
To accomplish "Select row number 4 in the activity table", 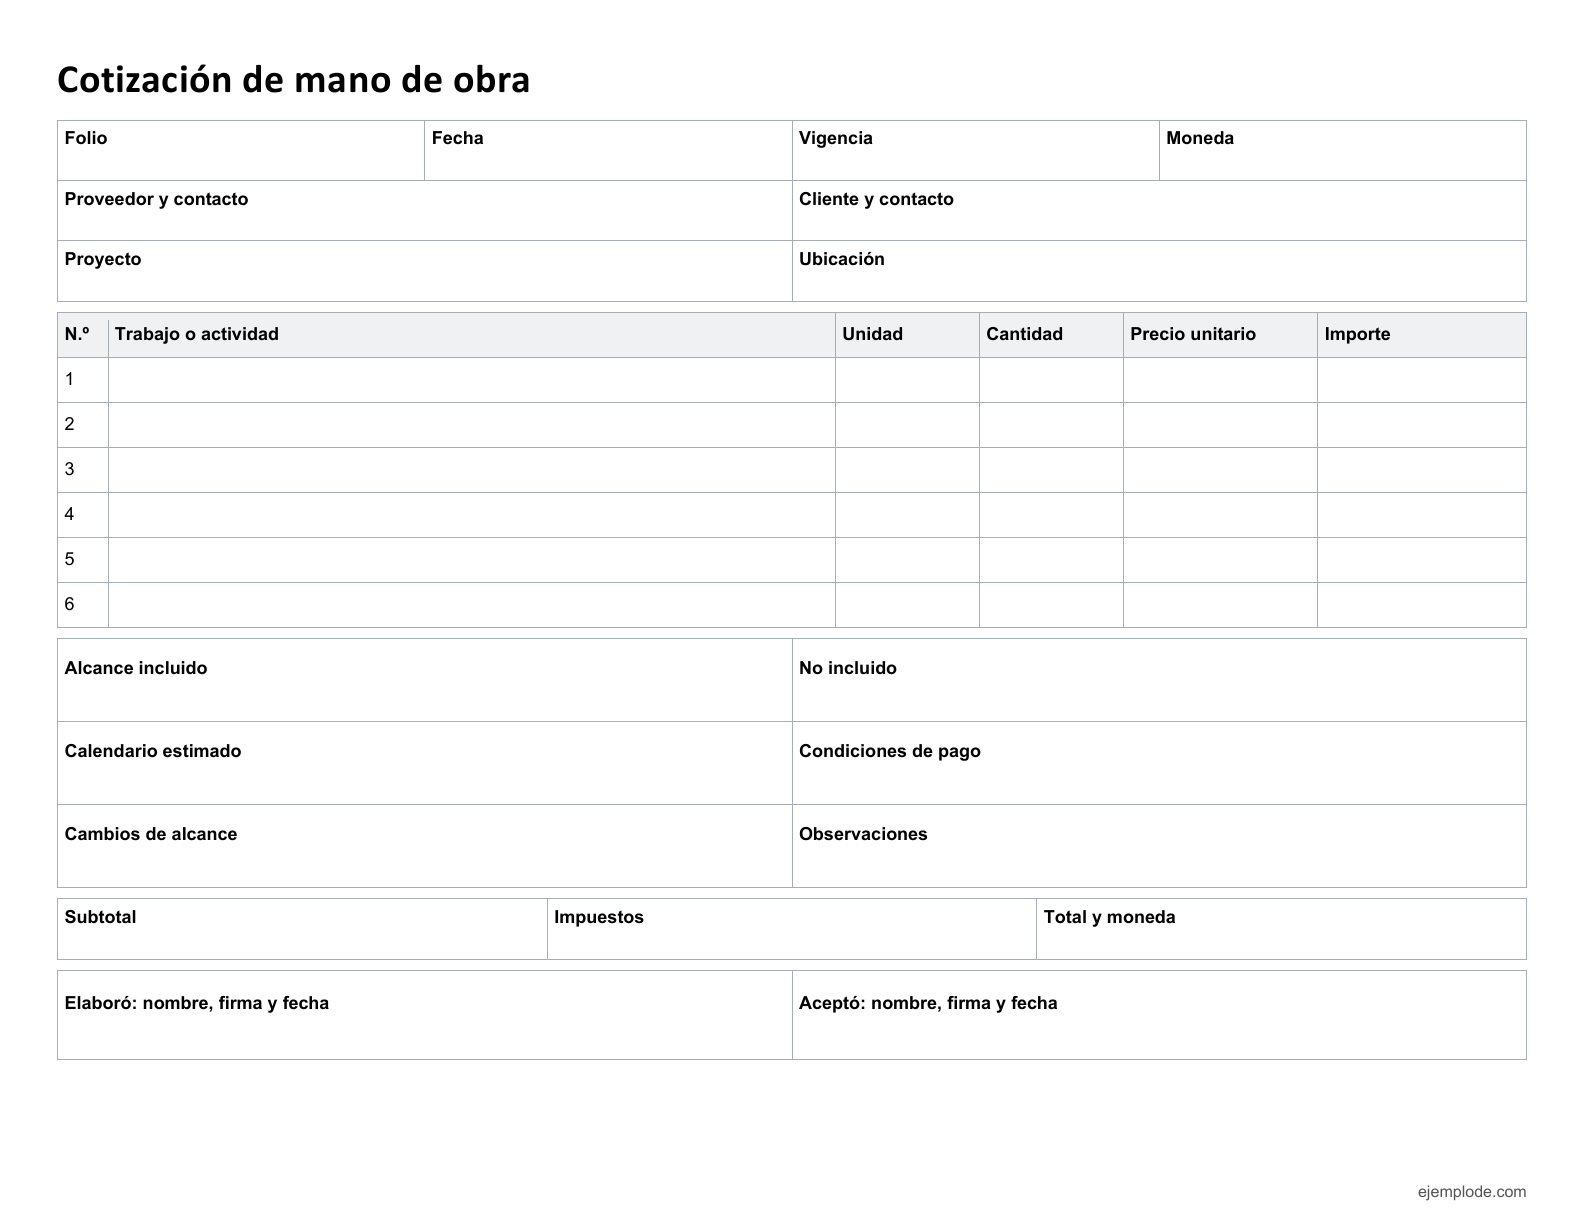I will click(70, 514).
